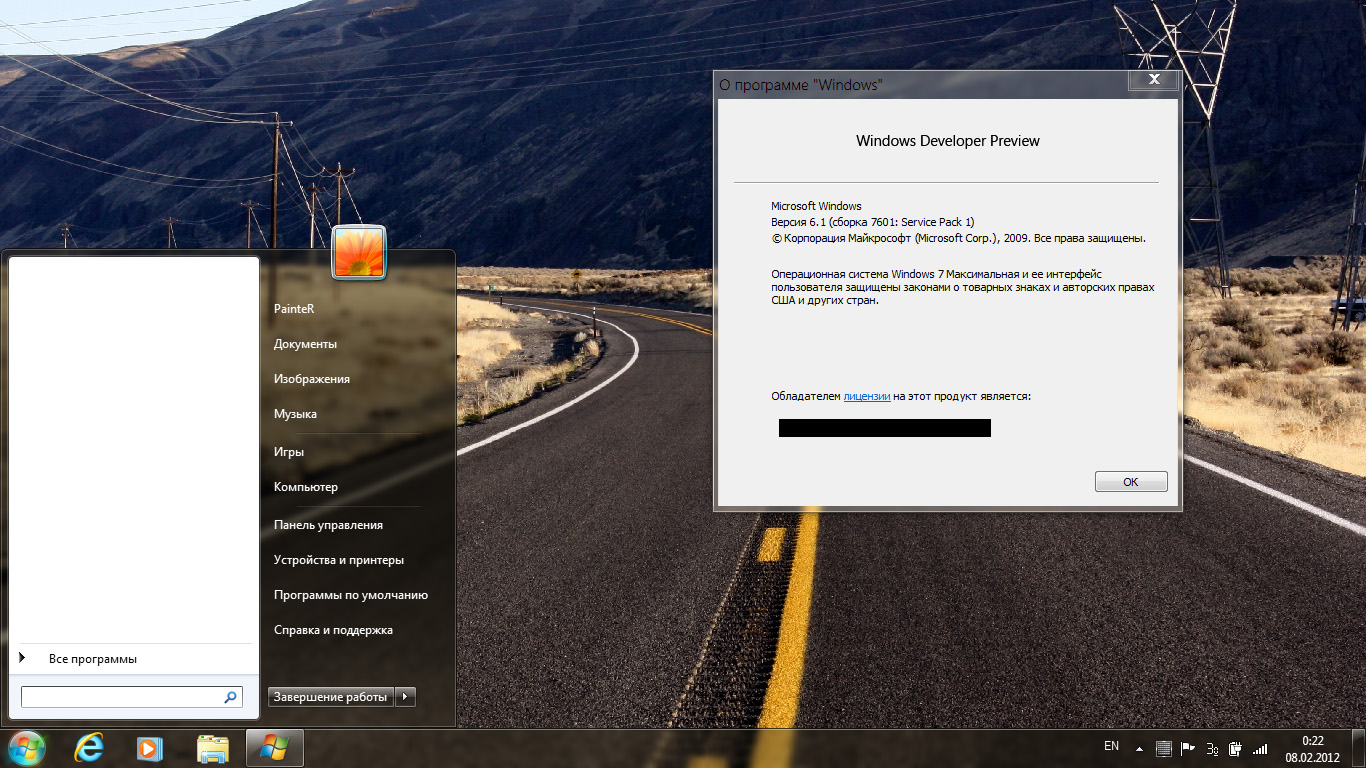Show hidden tray icons arrow
This screenshot has width=1366, height=768.
click(1139, 748)
